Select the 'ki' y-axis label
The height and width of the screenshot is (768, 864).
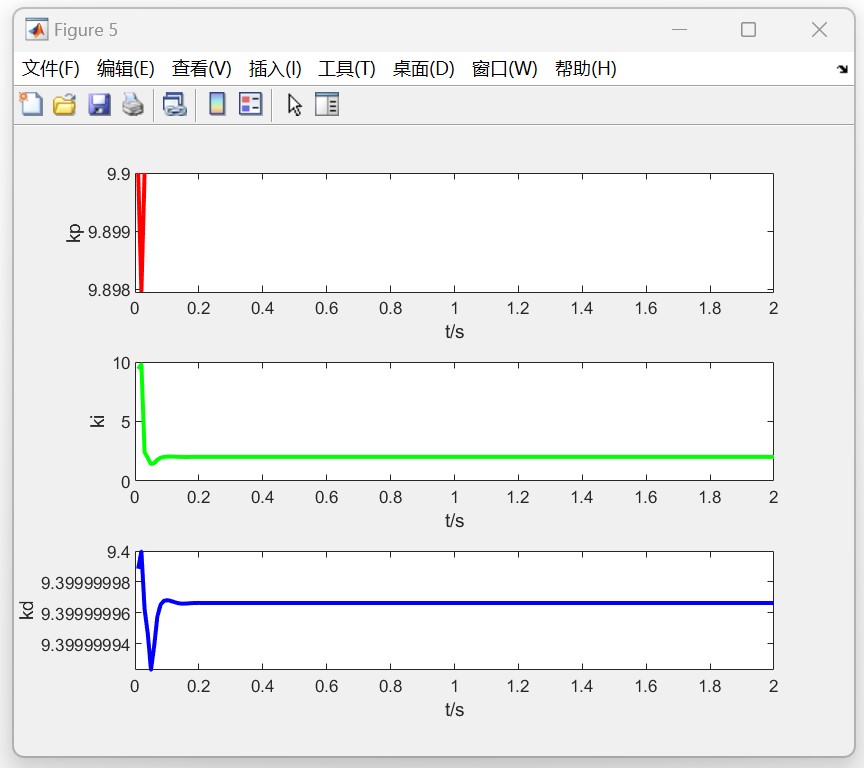[x=97, y=421]
